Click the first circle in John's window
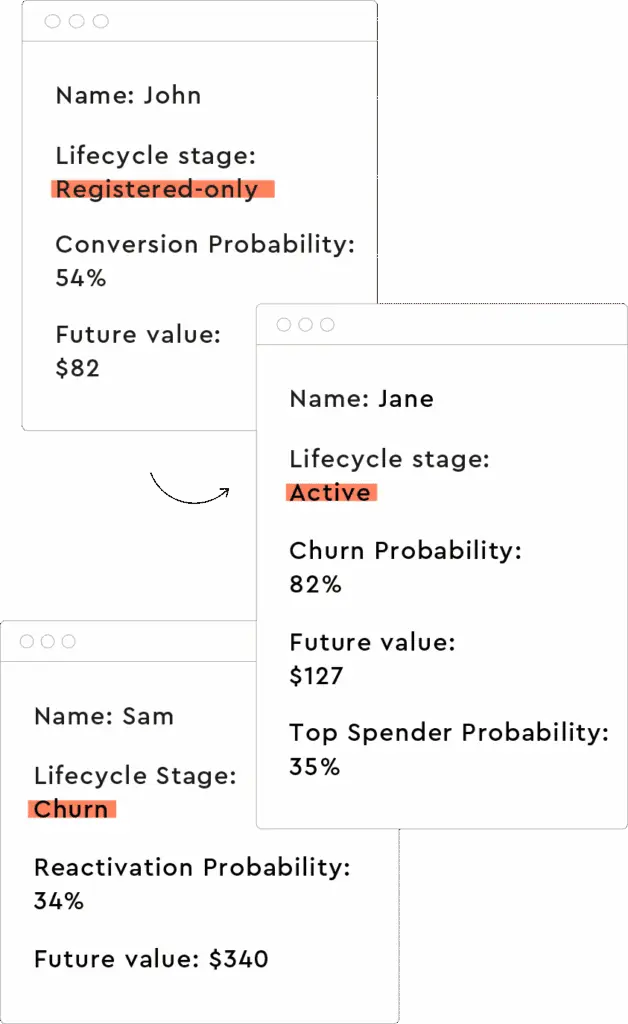628x1024 pixels. pyautogui.click(x=53, y=21)
